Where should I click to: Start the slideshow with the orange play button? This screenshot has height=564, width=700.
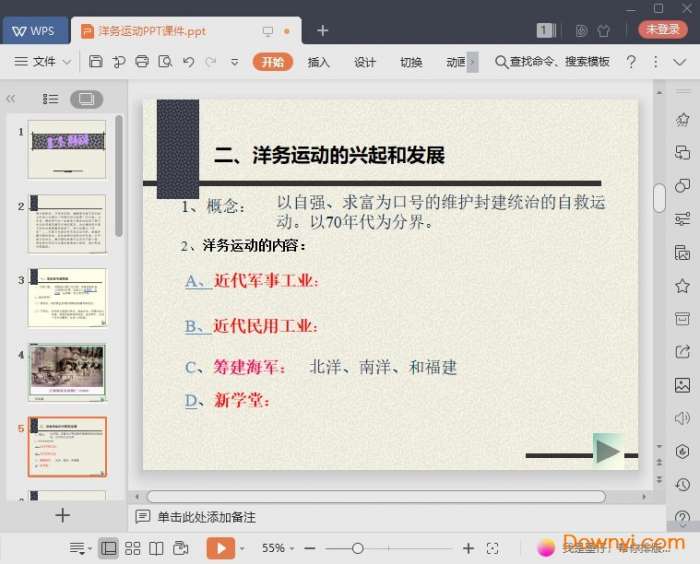click(220, 548)
